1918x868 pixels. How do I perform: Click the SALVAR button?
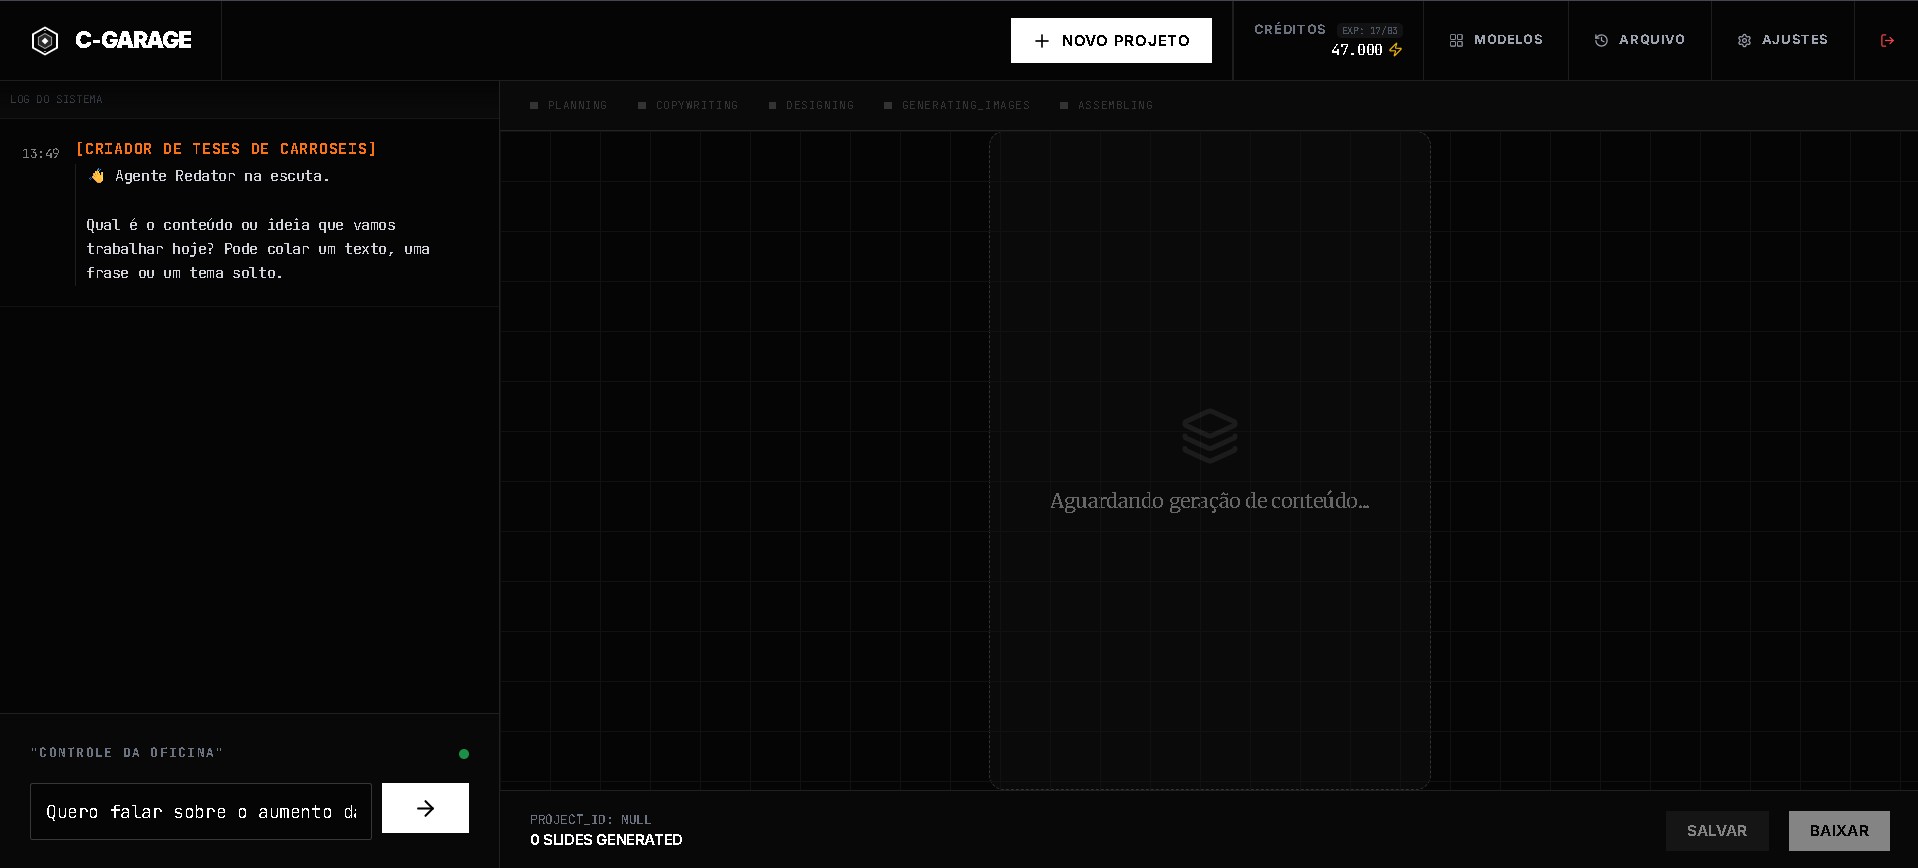pos(1716,831)
